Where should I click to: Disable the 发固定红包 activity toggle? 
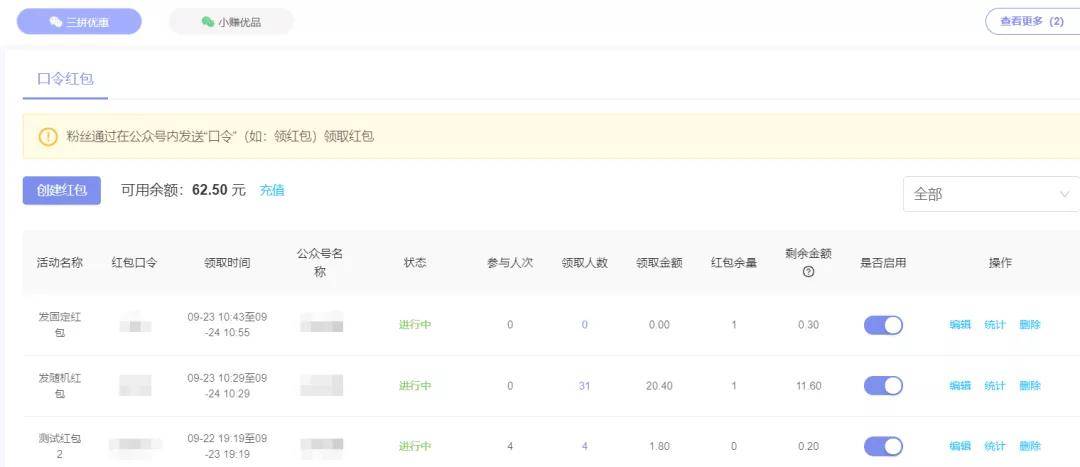[883, 325]
